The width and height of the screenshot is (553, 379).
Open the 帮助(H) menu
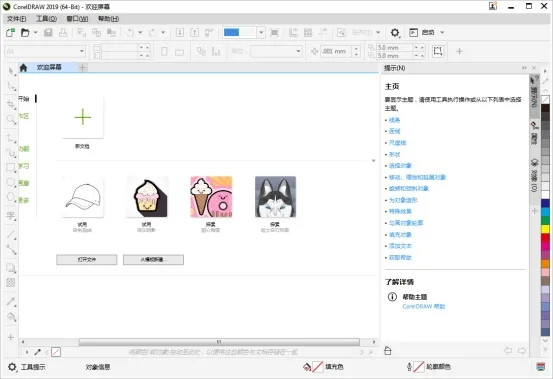[108, 19]
